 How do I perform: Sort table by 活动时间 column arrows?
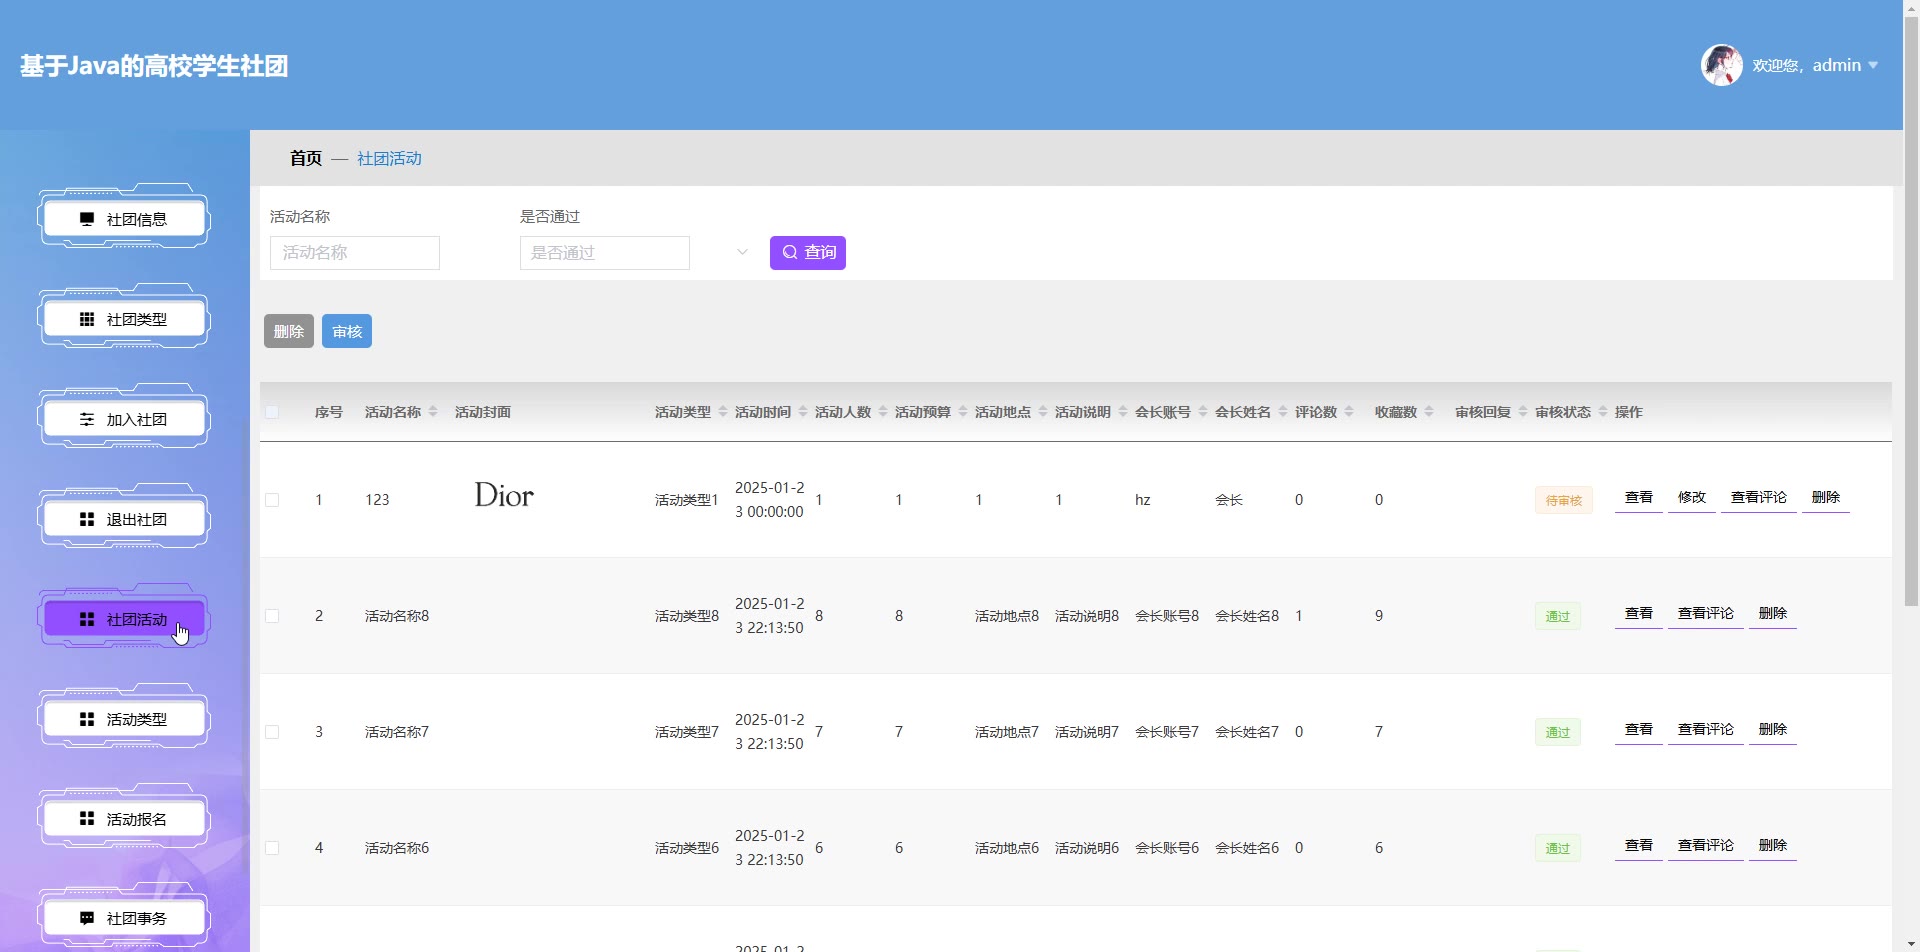pos(803,412)
